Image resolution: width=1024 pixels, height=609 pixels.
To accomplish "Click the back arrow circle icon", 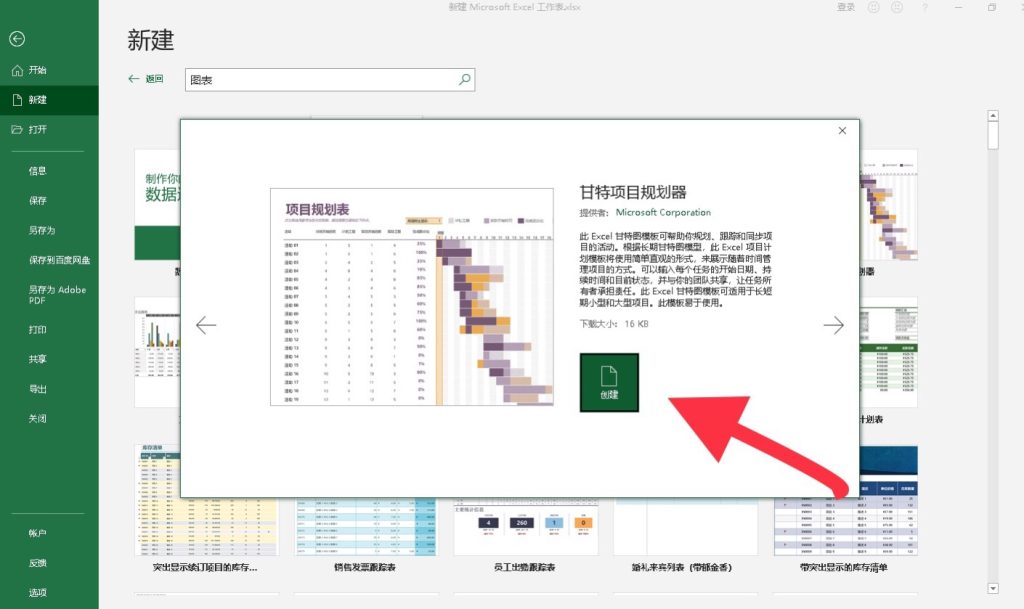I will pyautogui.click(x=17, y=39).
